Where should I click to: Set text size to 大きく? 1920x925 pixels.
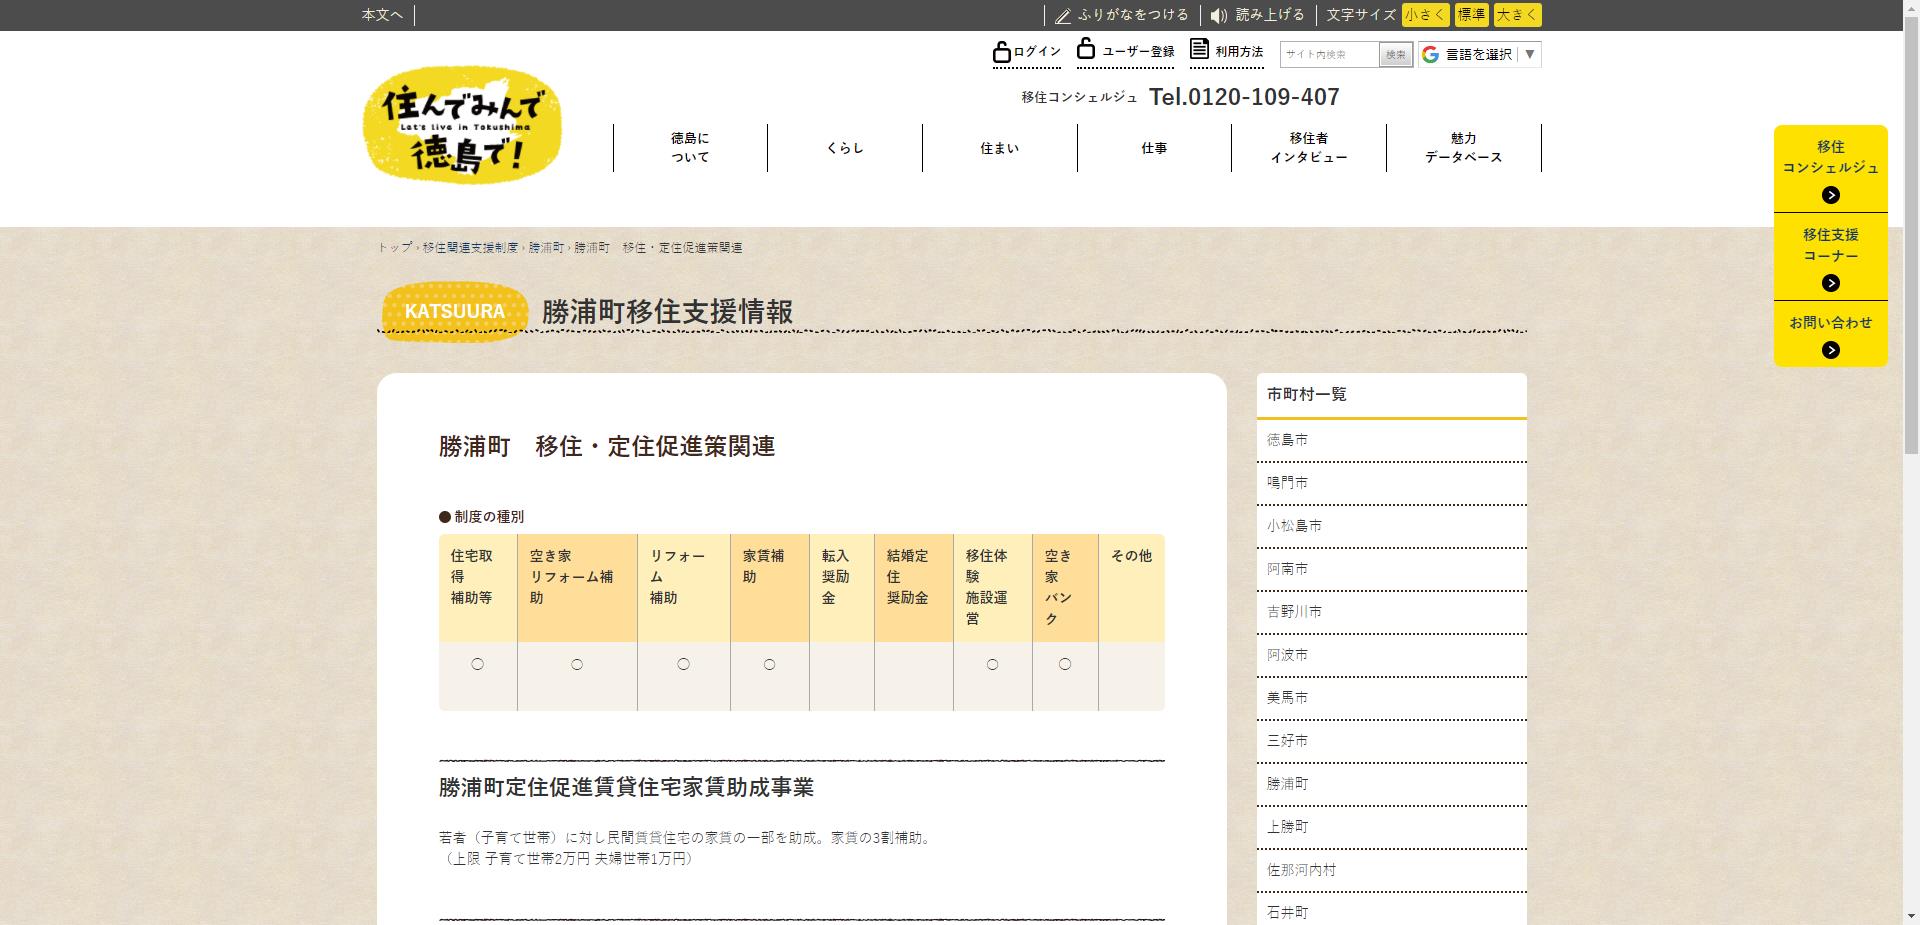click(x=1517, y=15)
